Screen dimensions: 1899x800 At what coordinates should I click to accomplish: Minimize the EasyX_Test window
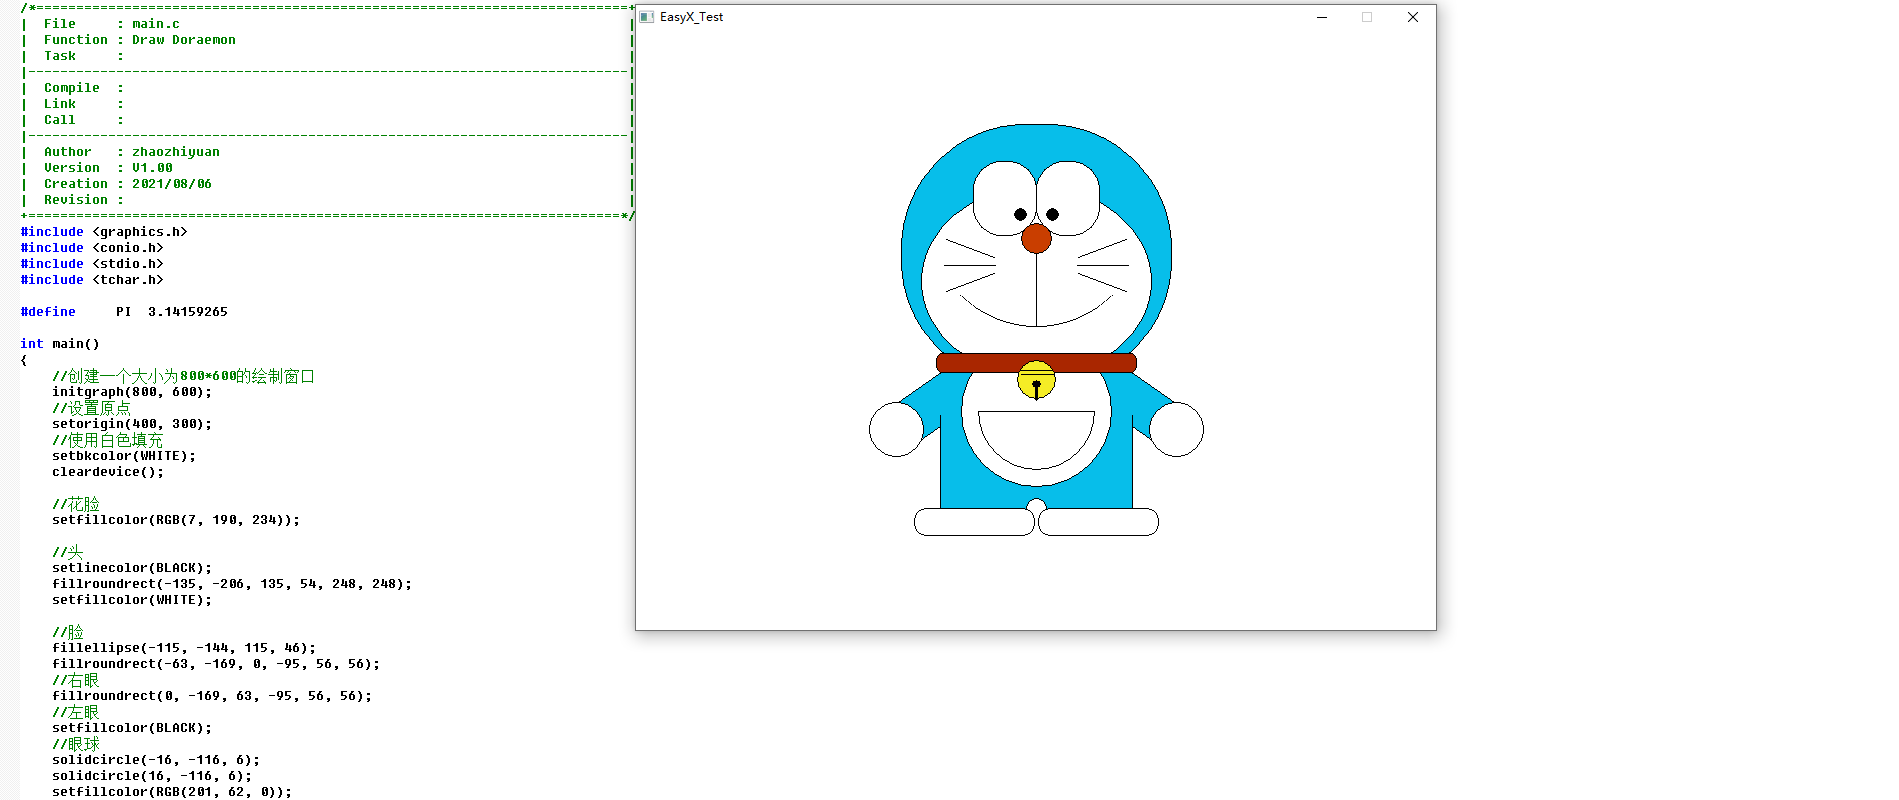1322,17
